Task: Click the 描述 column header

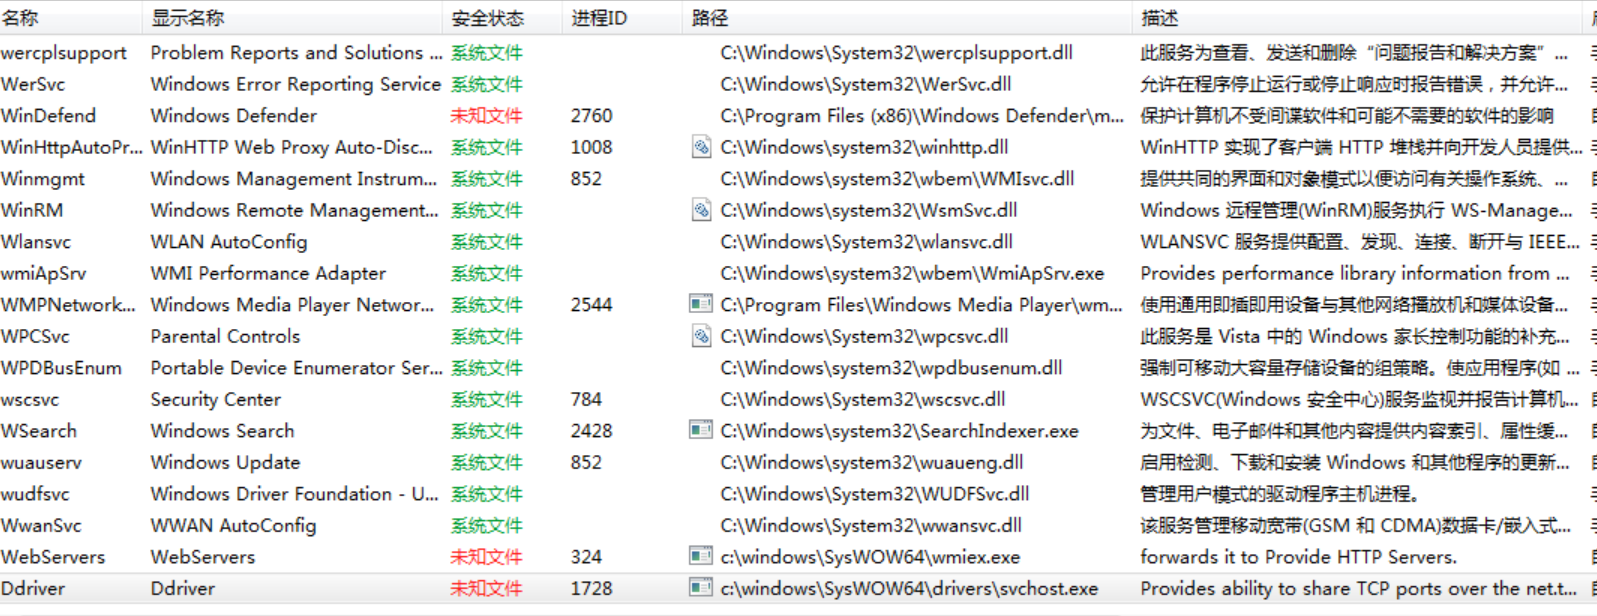Action: [1159, 18]
